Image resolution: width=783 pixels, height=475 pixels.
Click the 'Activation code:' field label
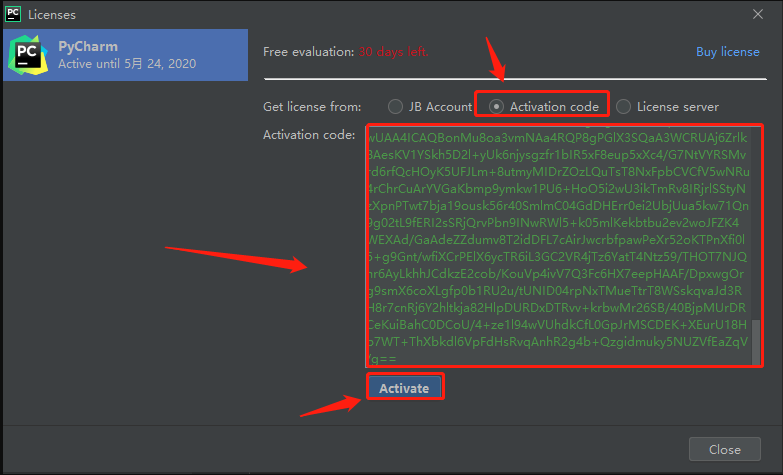[x=309, y=135]
